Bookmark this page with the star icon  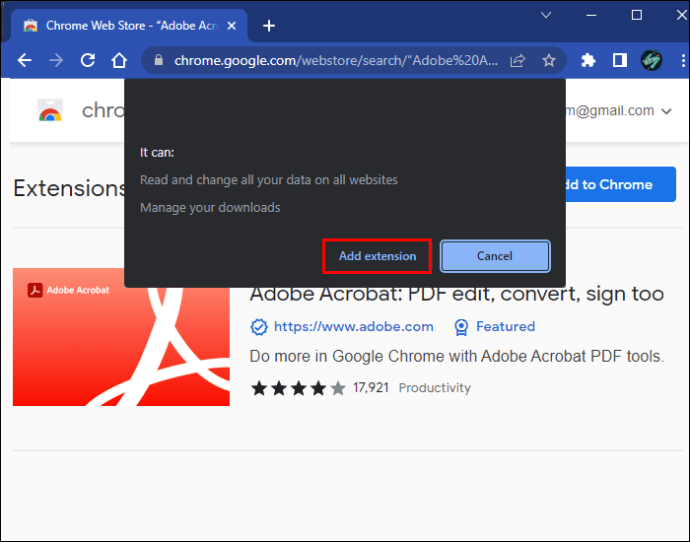[549, 60]
